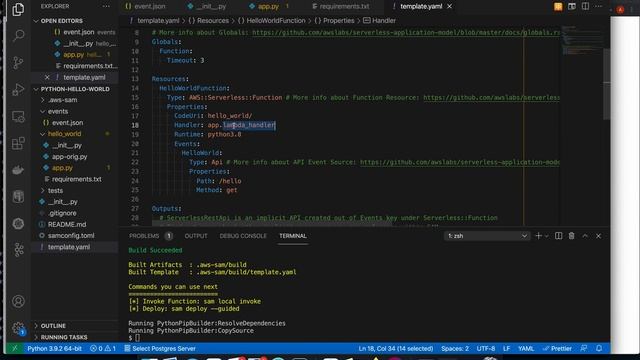The height and width of the screenshot is (360, 640).
Task: Open the Run and Debug view icon
Action: 18,89
